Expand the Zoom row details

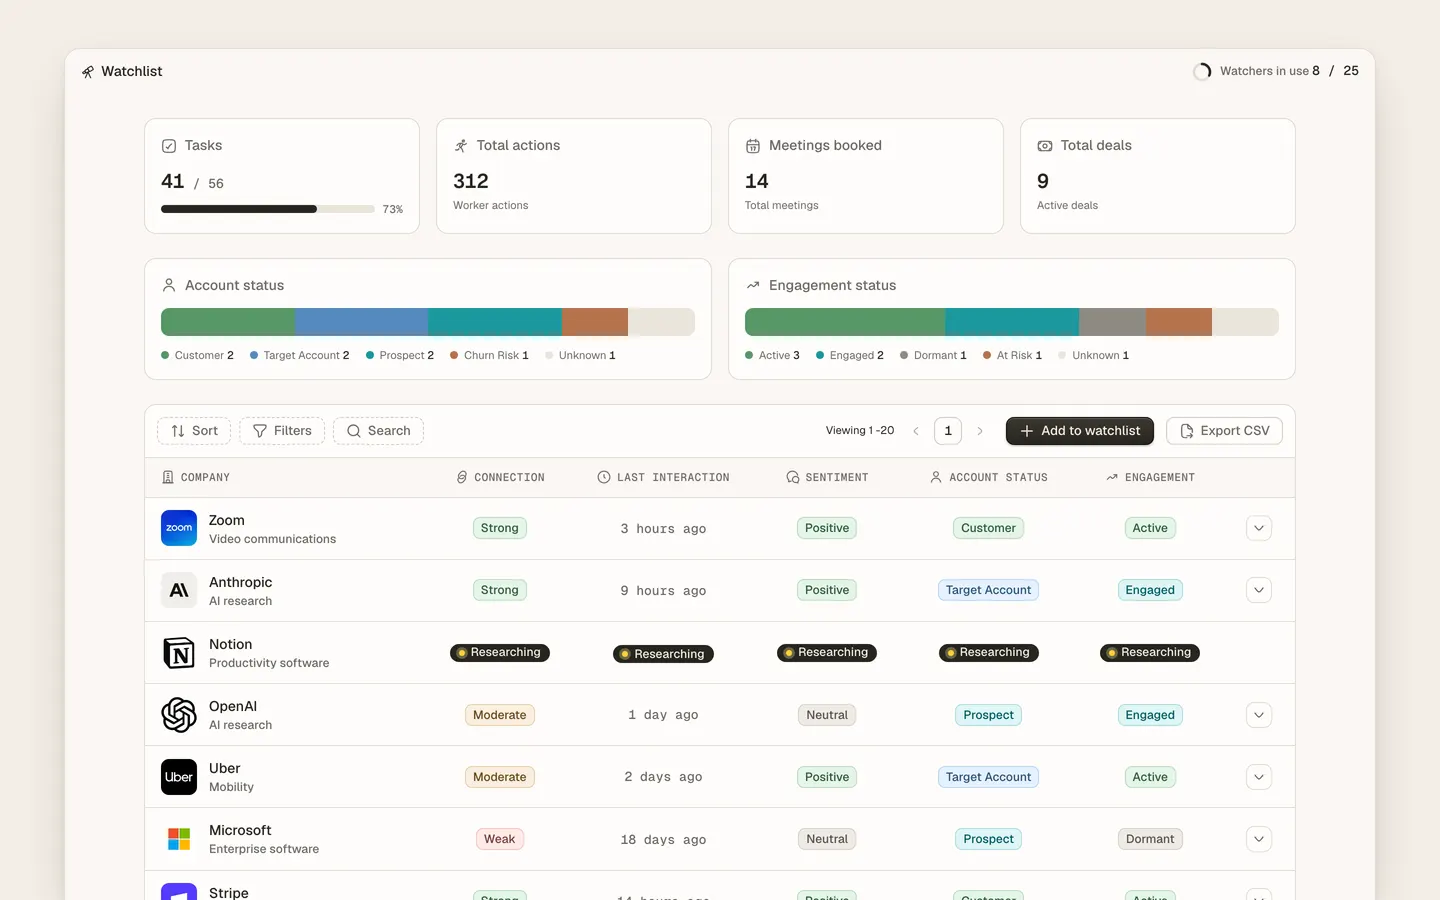tap(1259, 528)
